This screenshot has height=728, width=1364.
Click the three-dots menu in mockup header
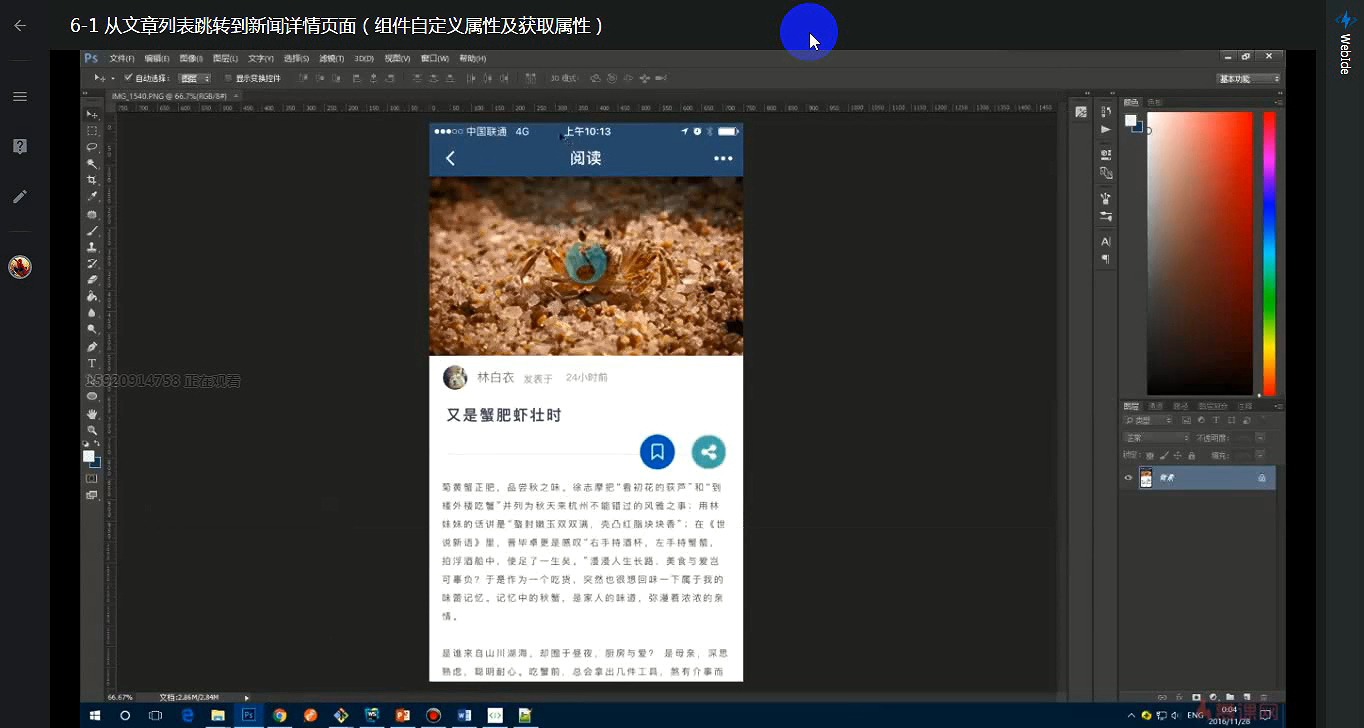click(x=723, y=158)
